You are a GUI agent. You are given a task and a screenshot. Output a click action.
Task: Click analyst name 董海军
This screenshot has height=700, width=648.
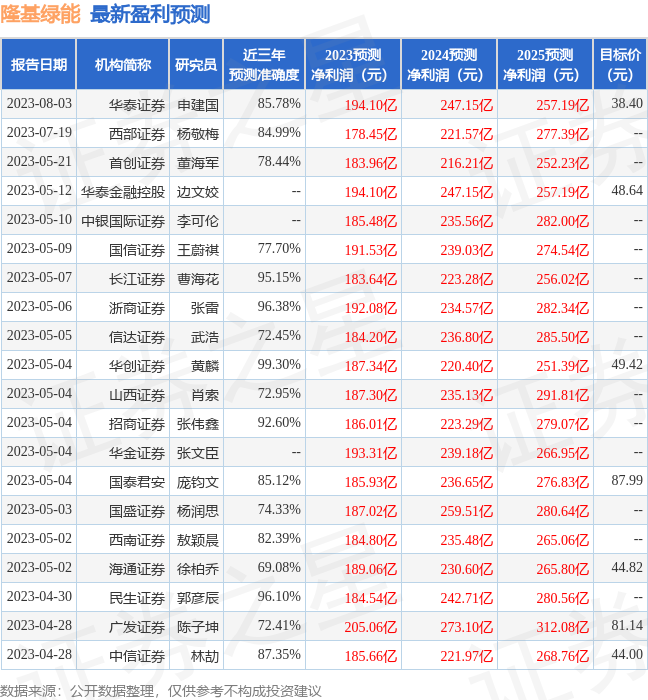[198, 163]
